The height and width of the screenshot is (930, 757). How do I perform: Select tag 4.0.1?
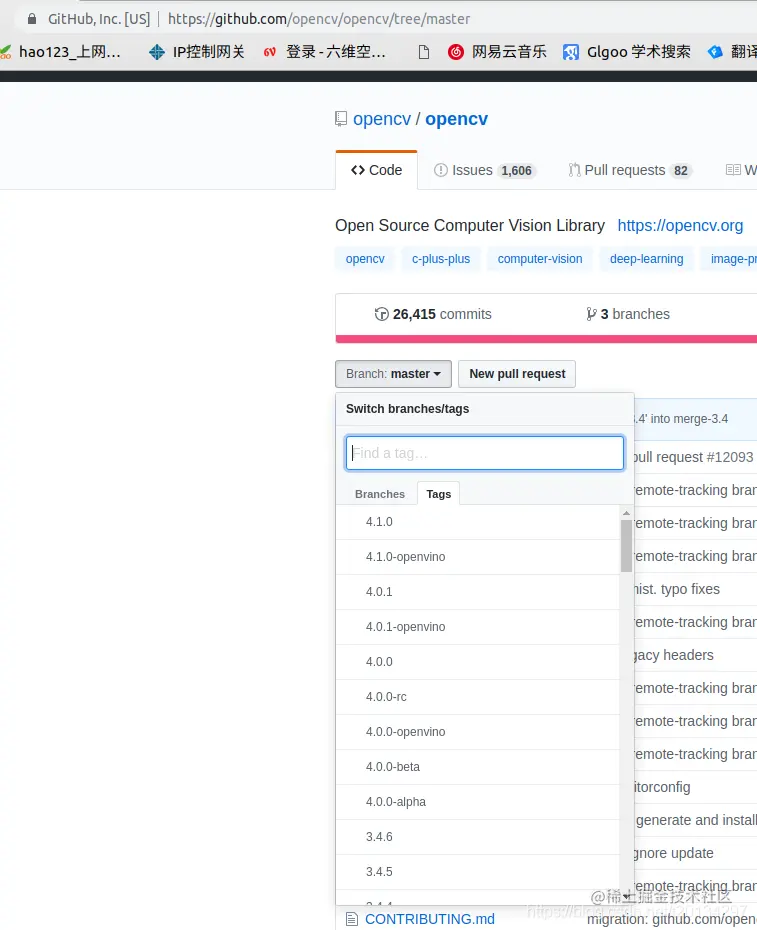478,592
